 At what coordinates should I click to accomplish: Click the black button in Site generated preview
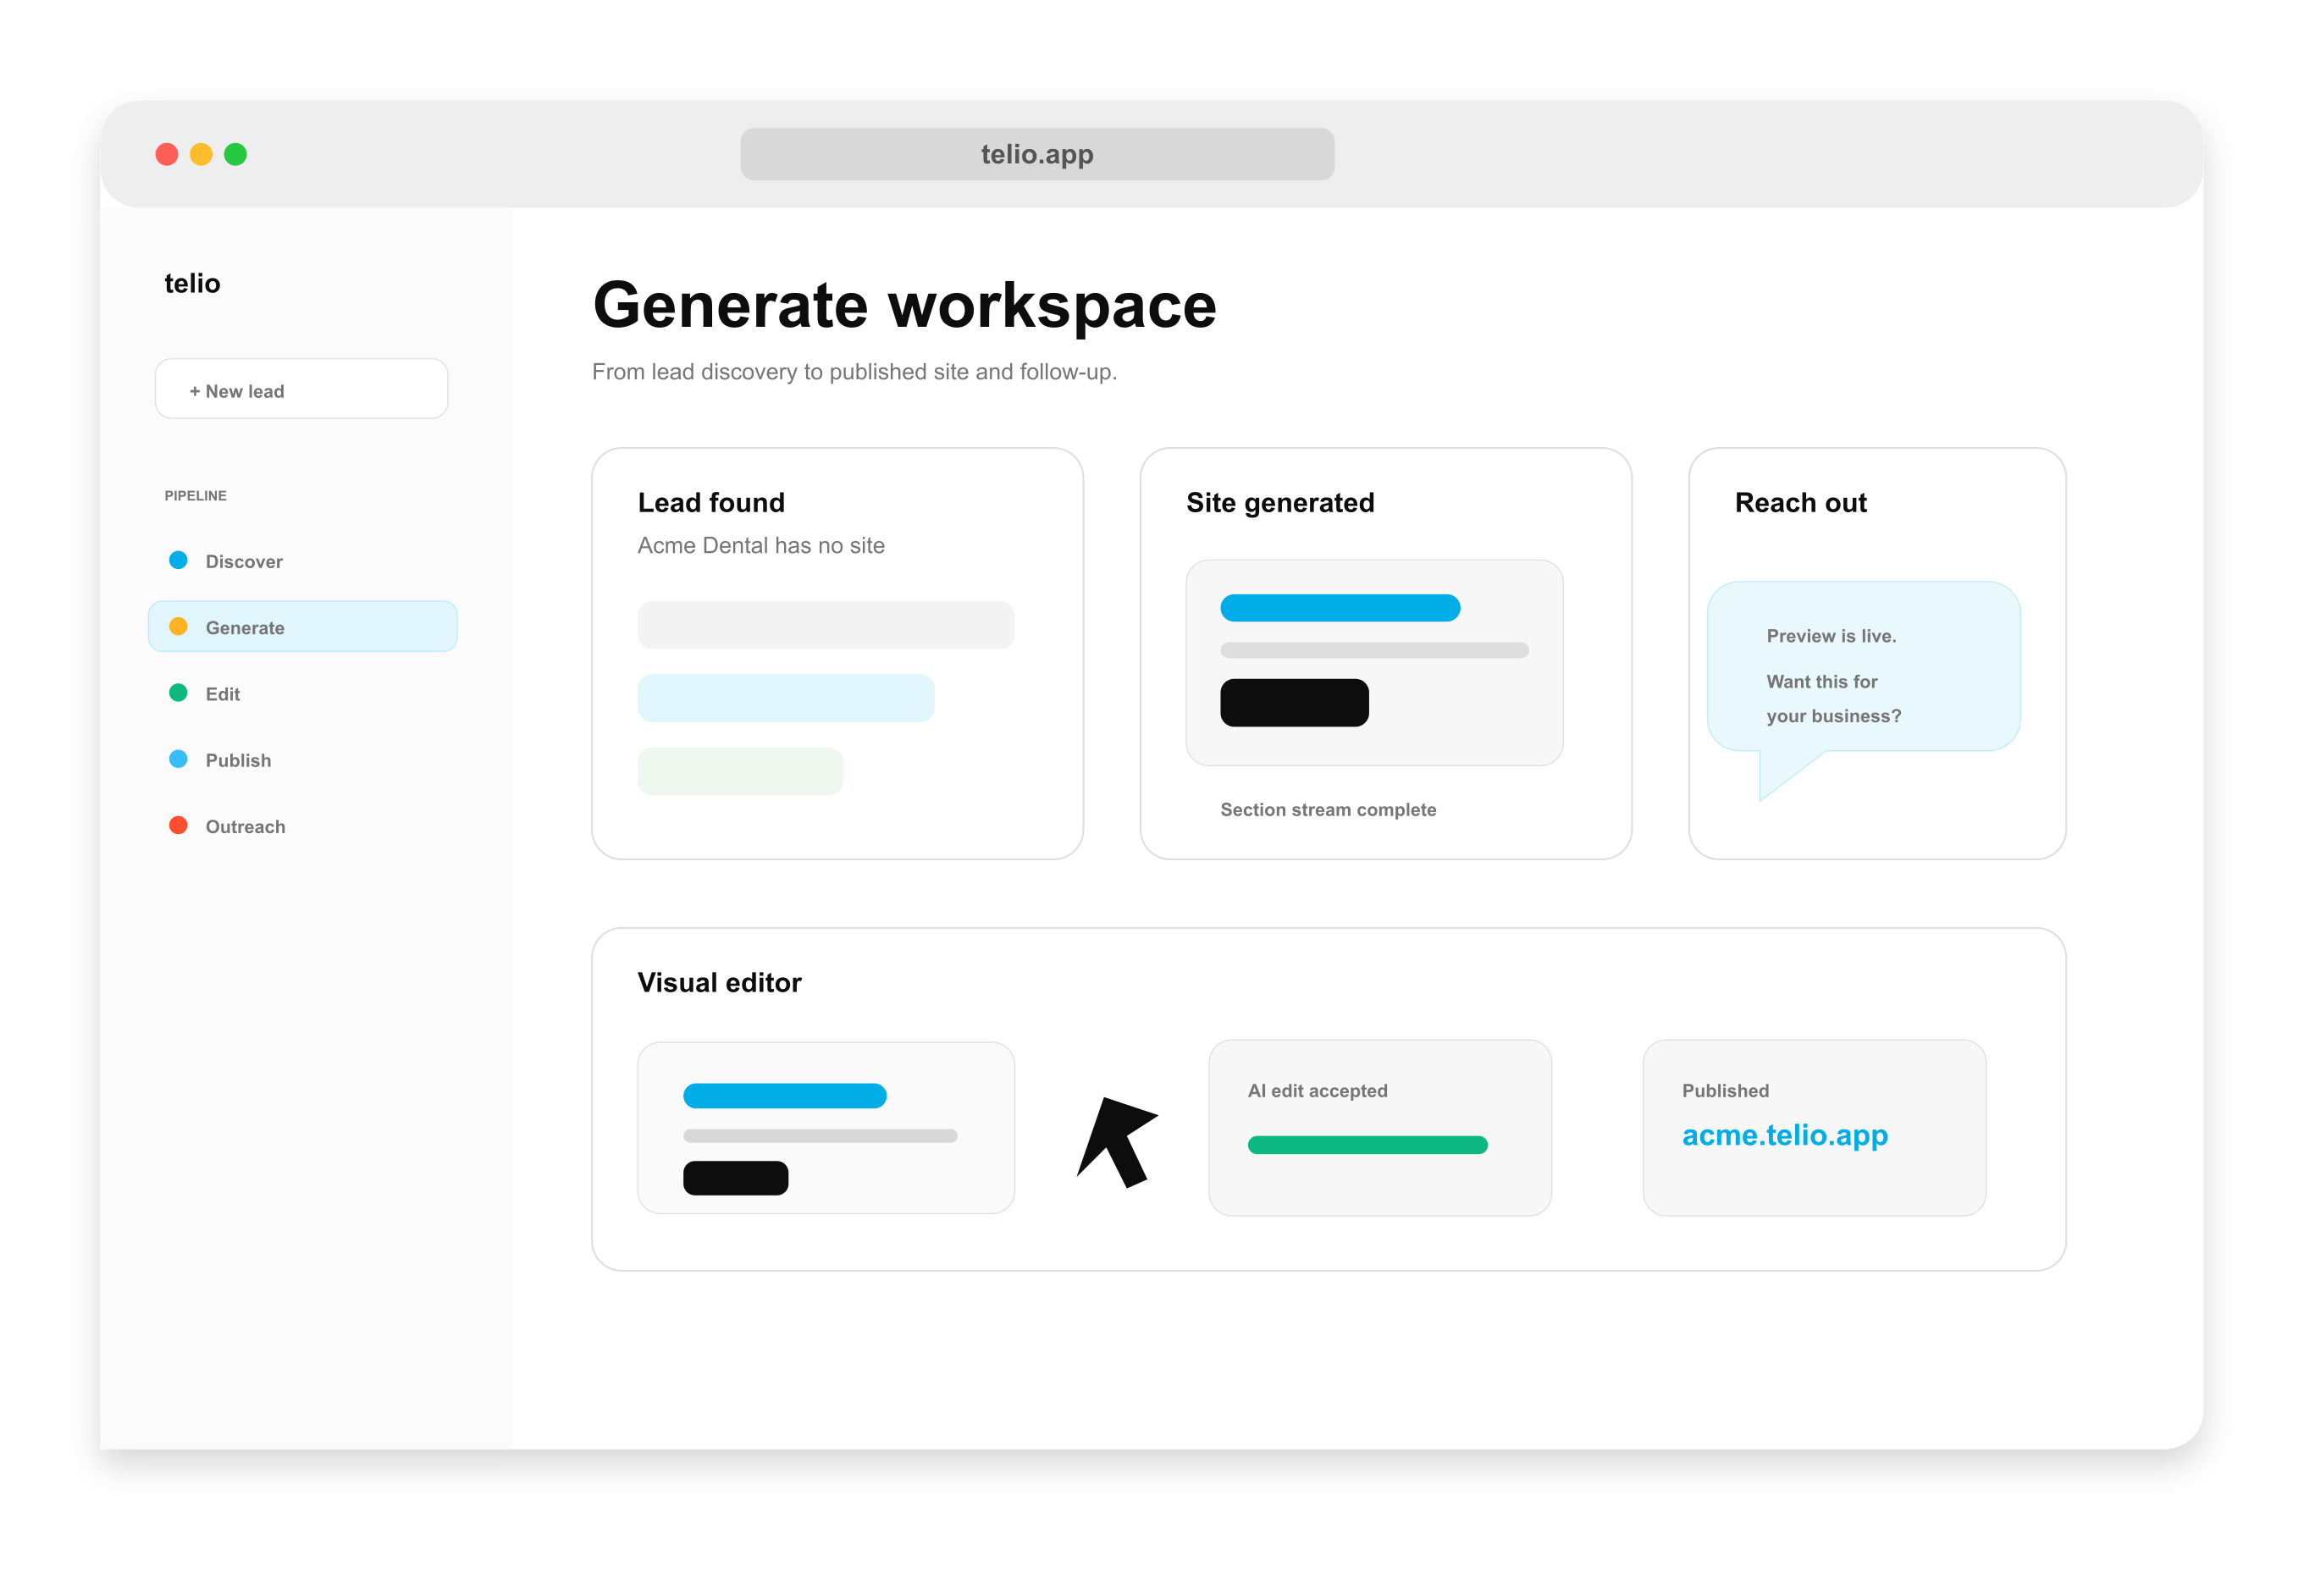1294,703
